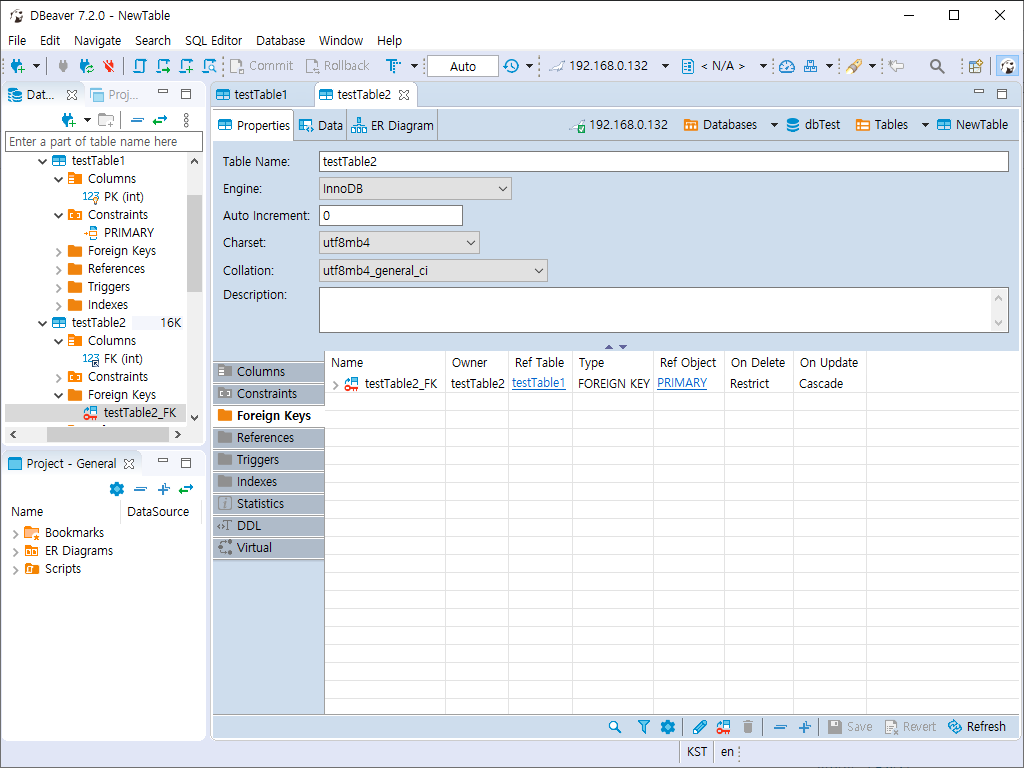
Task: Click link-with-editor arrows in Database Navigator toolbar
Action: (x=160, y=120)
